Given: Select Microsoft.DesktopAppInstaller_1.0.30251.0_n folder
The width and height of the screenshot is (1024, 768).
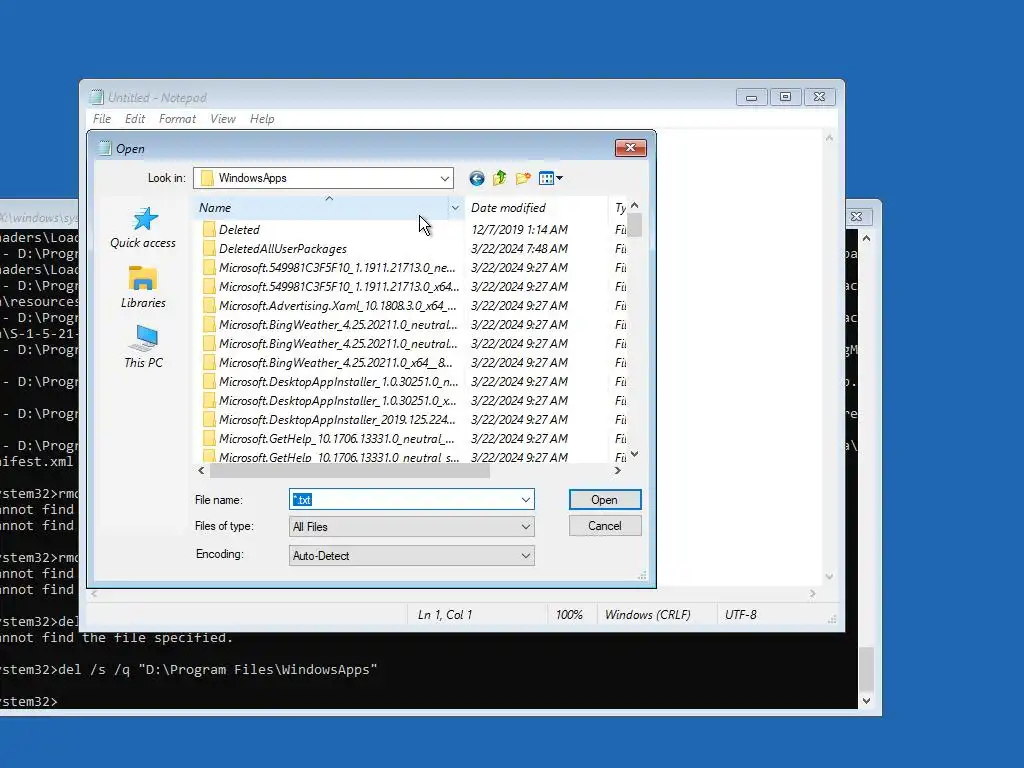Looking at the screenshot, I should tap(338, 381).
